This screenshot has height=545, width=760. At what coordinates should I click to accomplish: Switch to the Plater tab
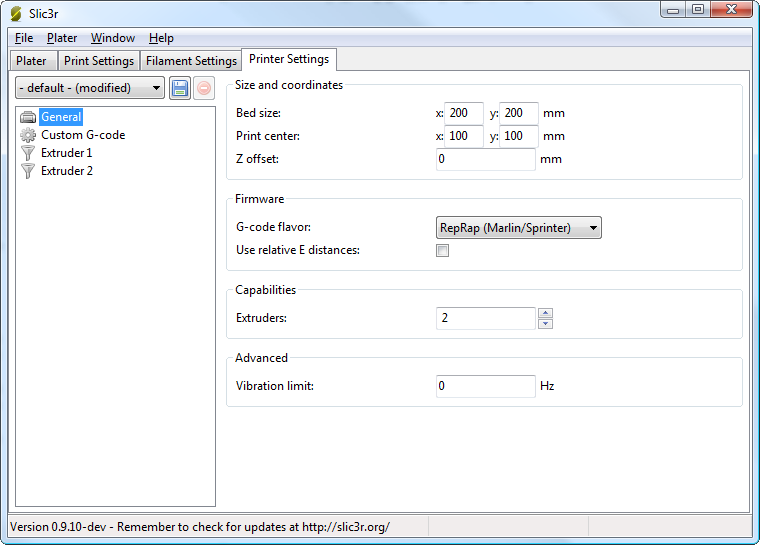32,61
